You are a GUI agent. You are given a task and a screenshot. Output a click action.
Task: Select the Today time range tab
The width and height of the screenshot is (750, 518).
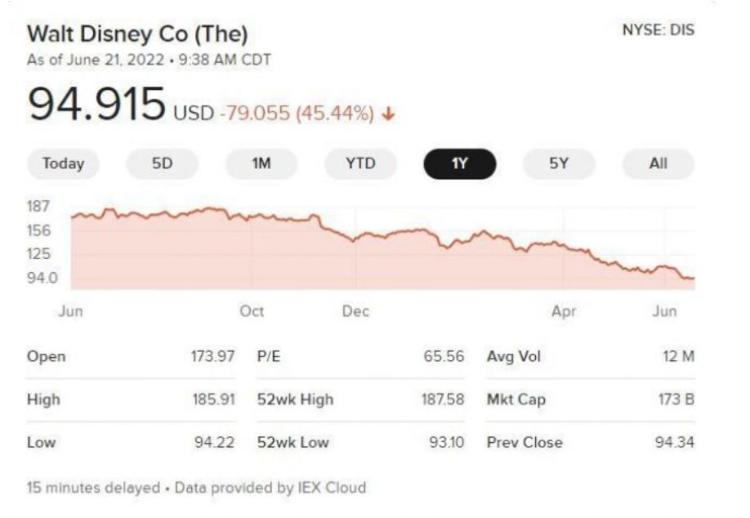tap(63, 164)
